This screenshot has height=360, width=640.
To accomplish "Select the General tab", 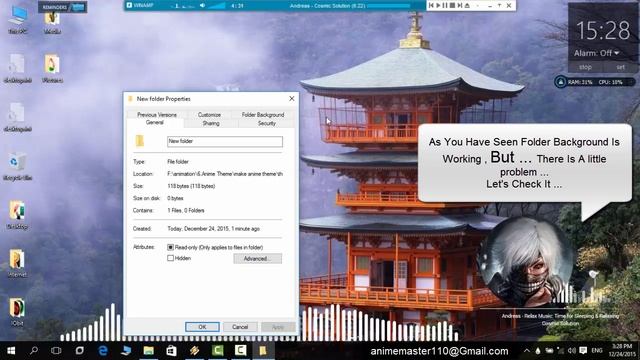I will click(155, 122).
